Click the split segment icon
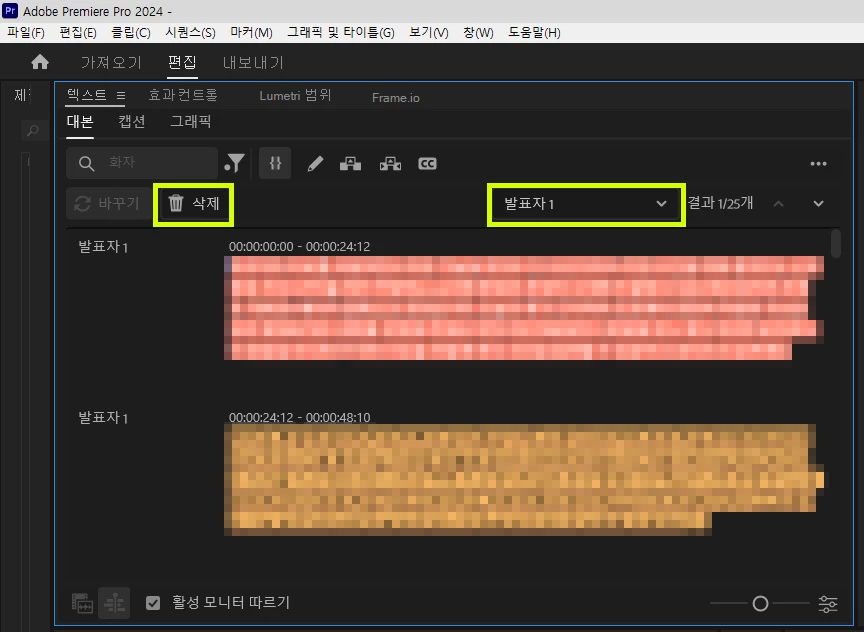The image size is (864, 632). 390,164
